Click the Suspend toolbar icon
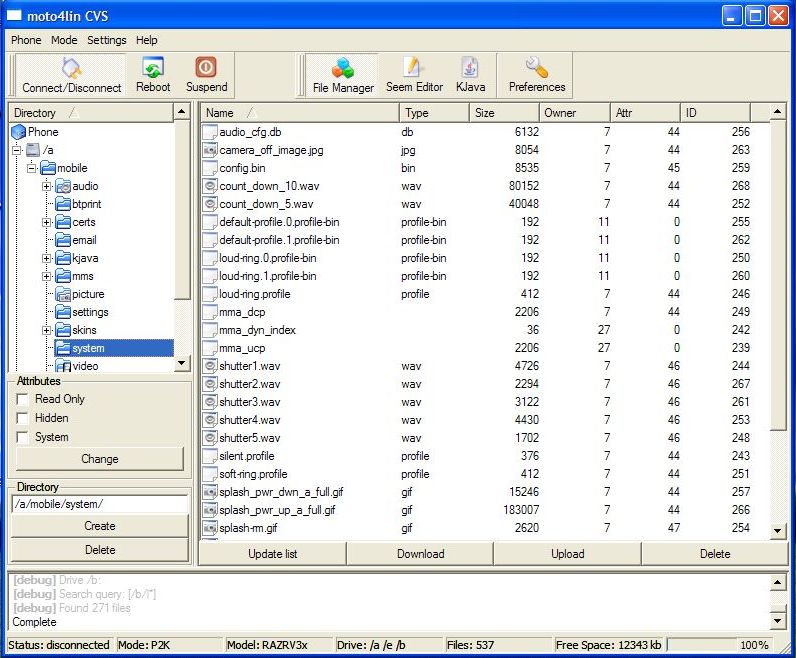796x658 pixels. coord(206,67)
